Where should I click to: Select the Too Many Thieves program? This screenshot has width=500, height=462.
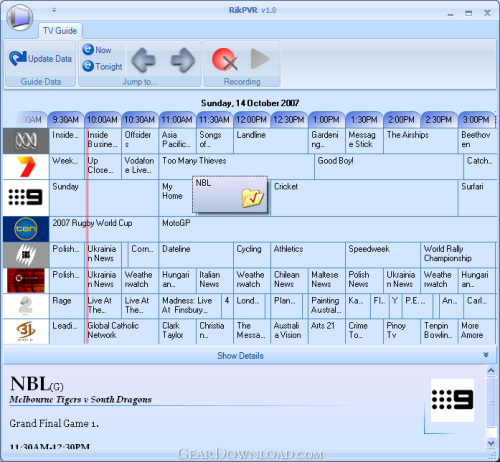tap(236, 167)
